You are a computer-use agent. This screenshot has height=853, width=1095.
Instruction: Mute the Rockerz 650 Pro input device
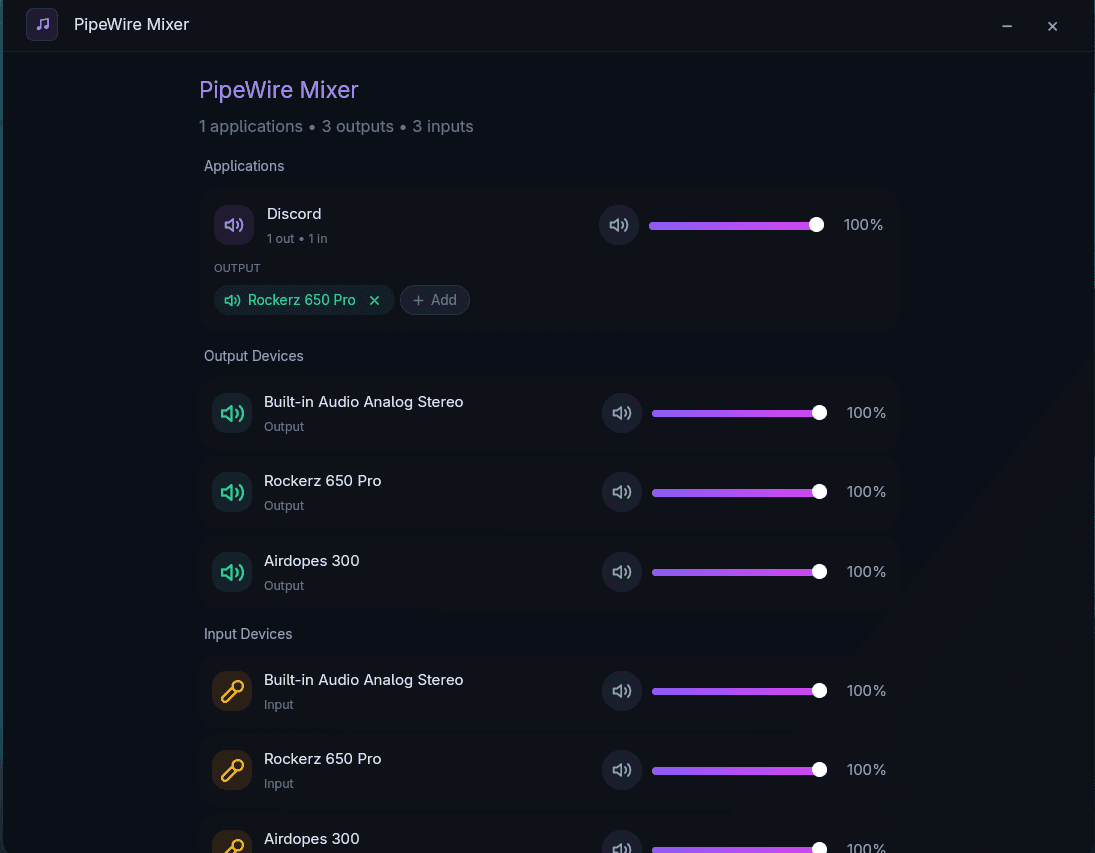[622, 770]
